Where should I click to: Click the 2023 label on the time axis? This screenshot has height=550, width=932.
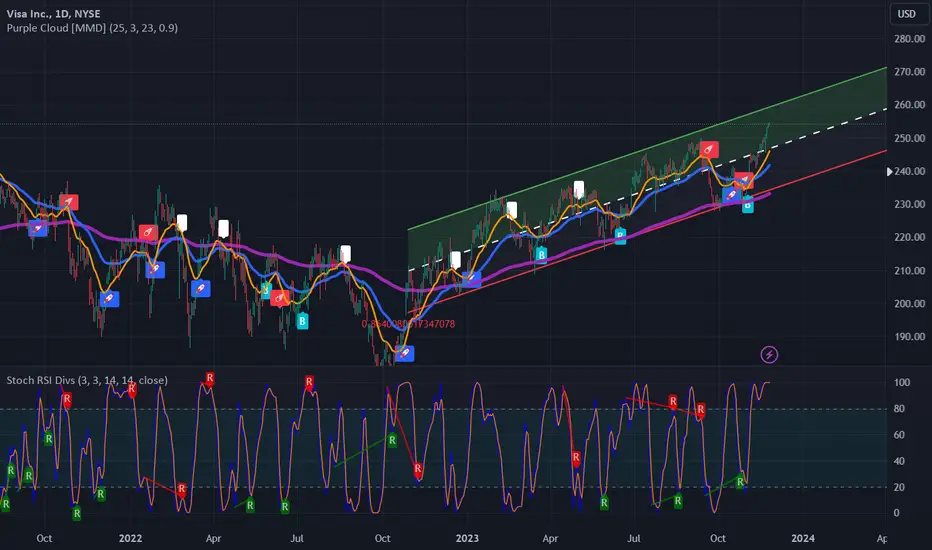coord(467,538)
